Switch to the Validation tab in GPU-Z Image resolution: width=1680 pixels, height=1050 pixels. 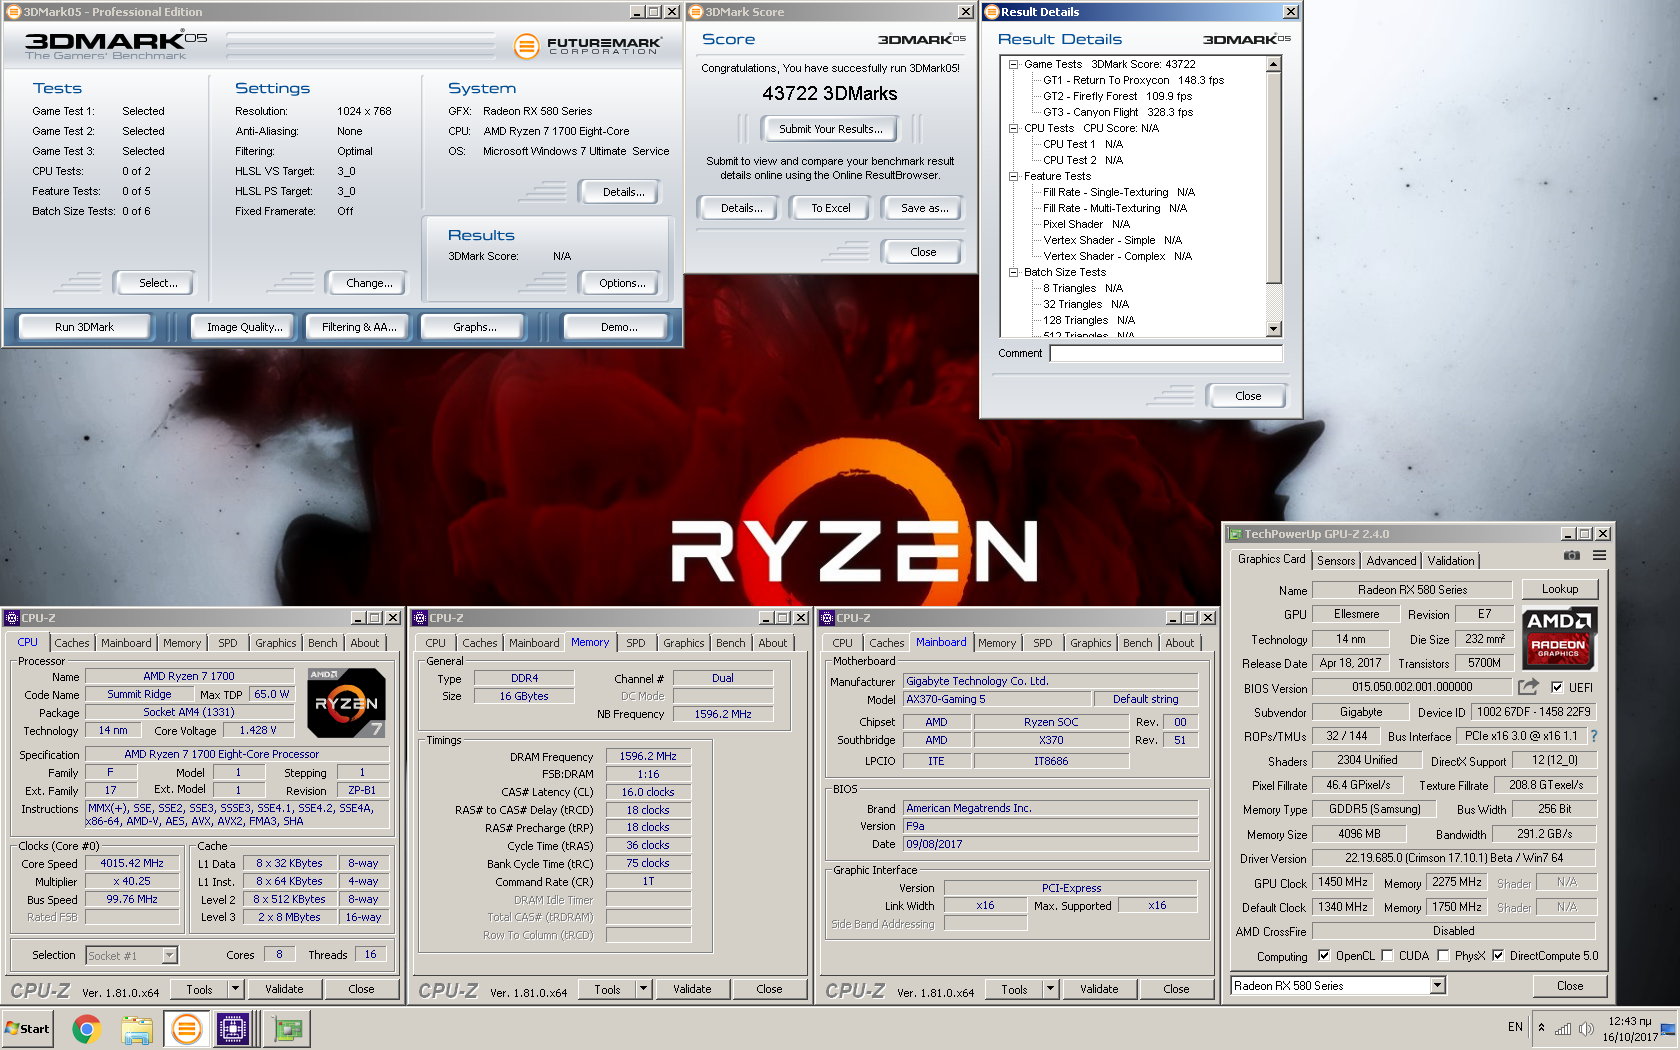[1450, 561]
